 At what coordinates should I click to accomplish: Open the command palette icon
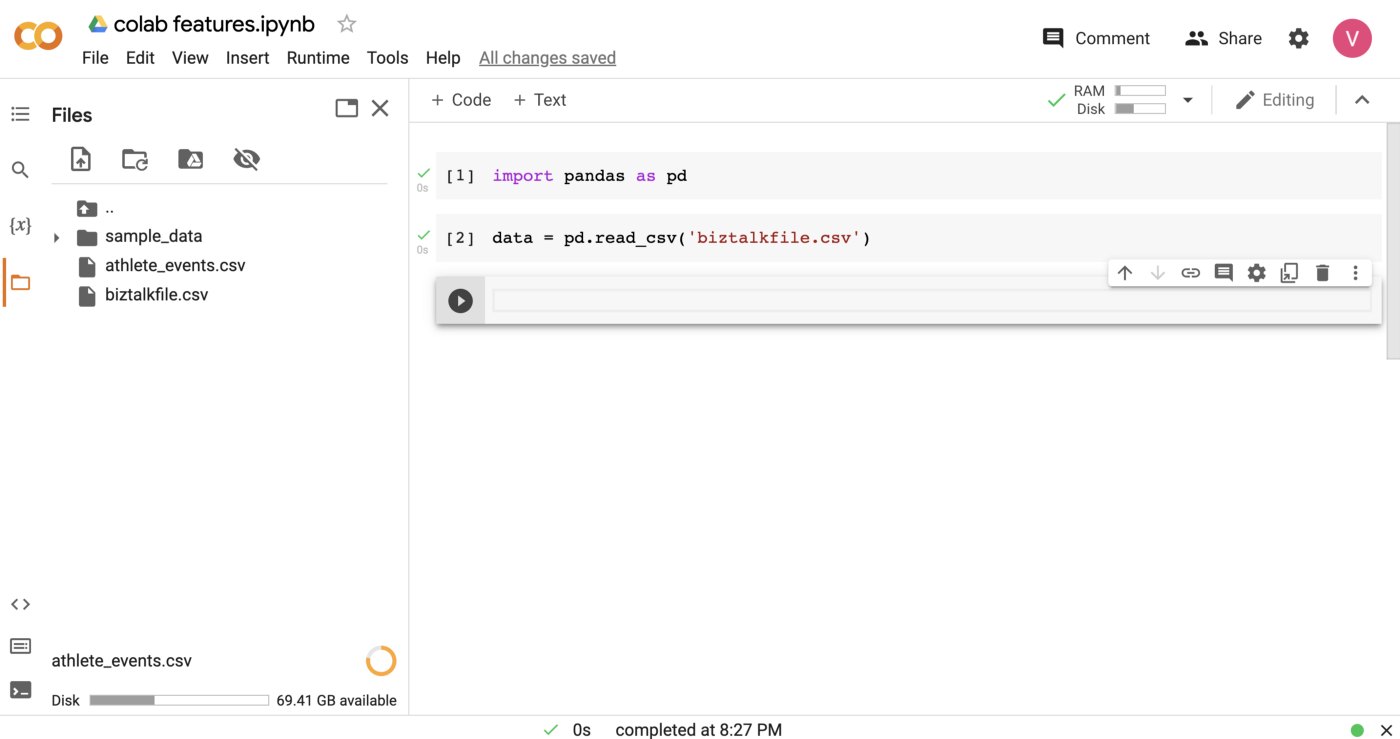click(20, 646)
